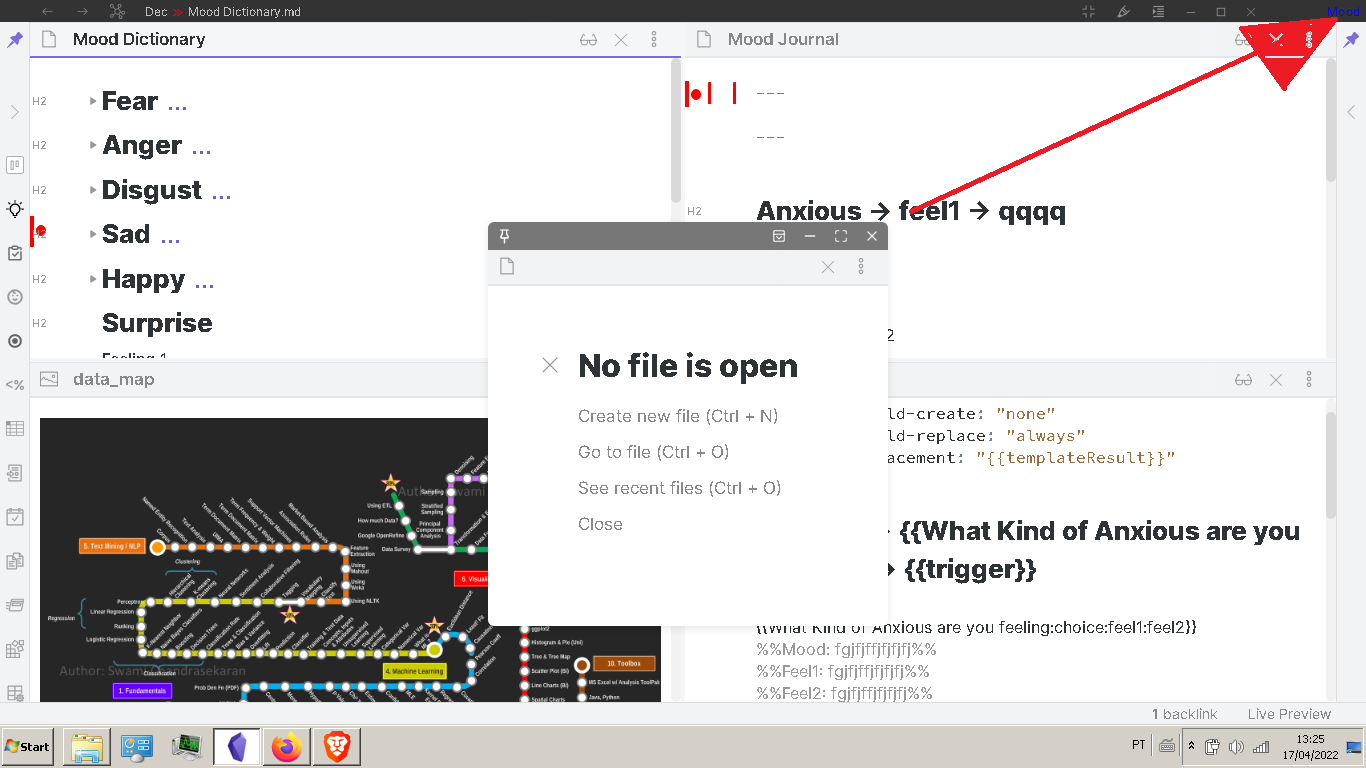Expand the sidebar using the top chevron

pyautogui.click(x=14, y=112)
